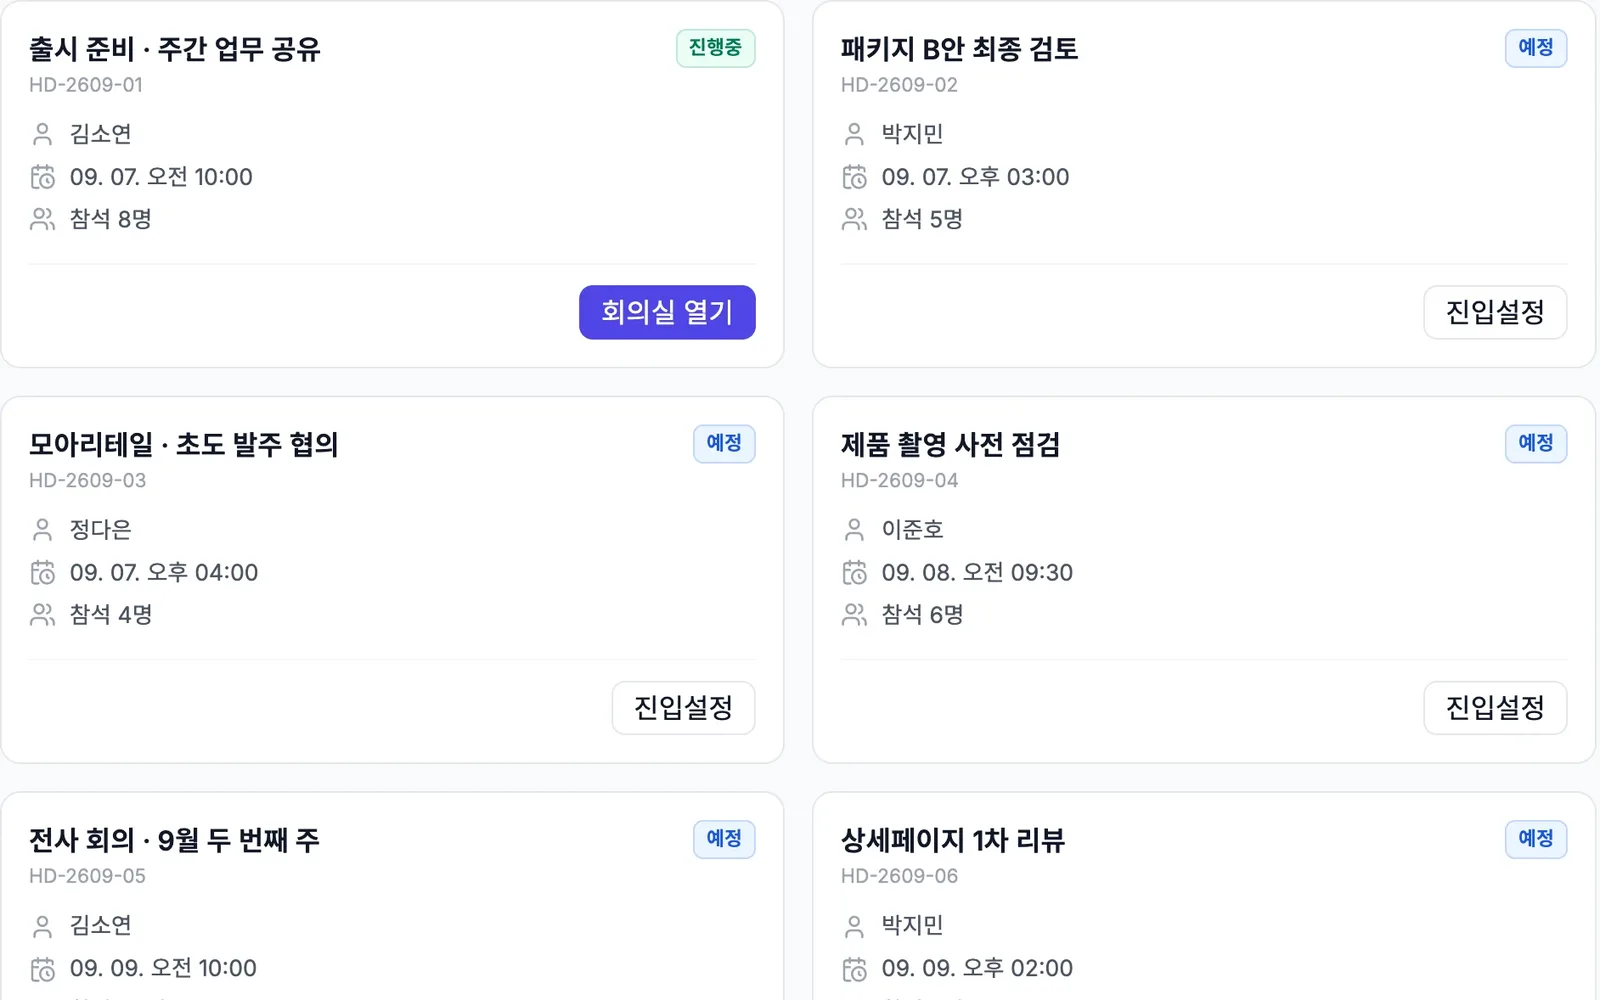1600x1000 pixels.
Task: Click 진입설정 on 패키지 B안 최종 검토
Action: [1495, 312]
